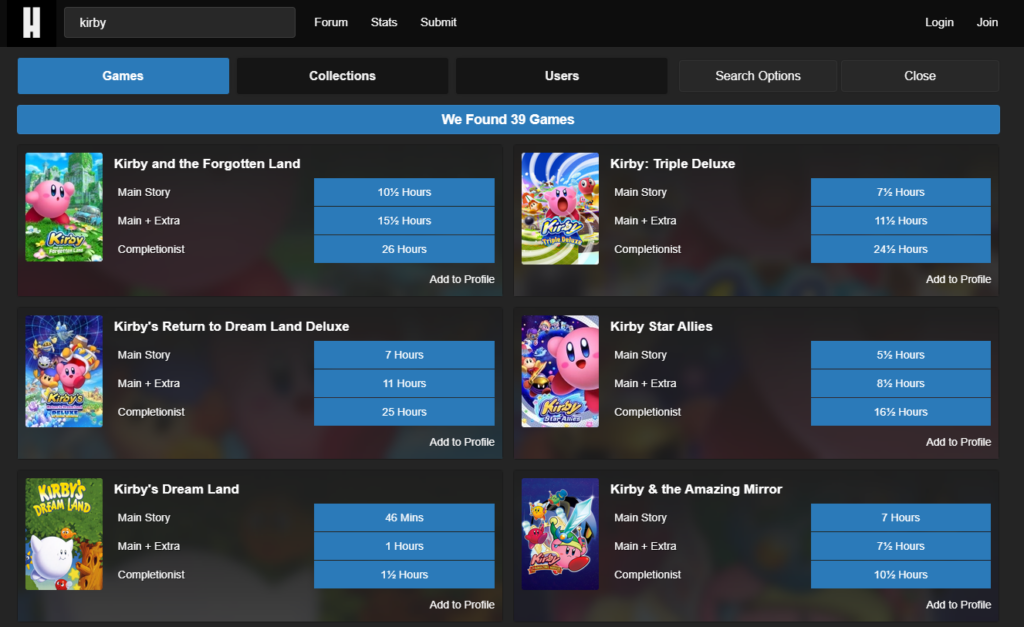1024x627 pixels.
Task: Open Kirby's Return to Dream Land Deluxe cover
Action: click(64, 371)
